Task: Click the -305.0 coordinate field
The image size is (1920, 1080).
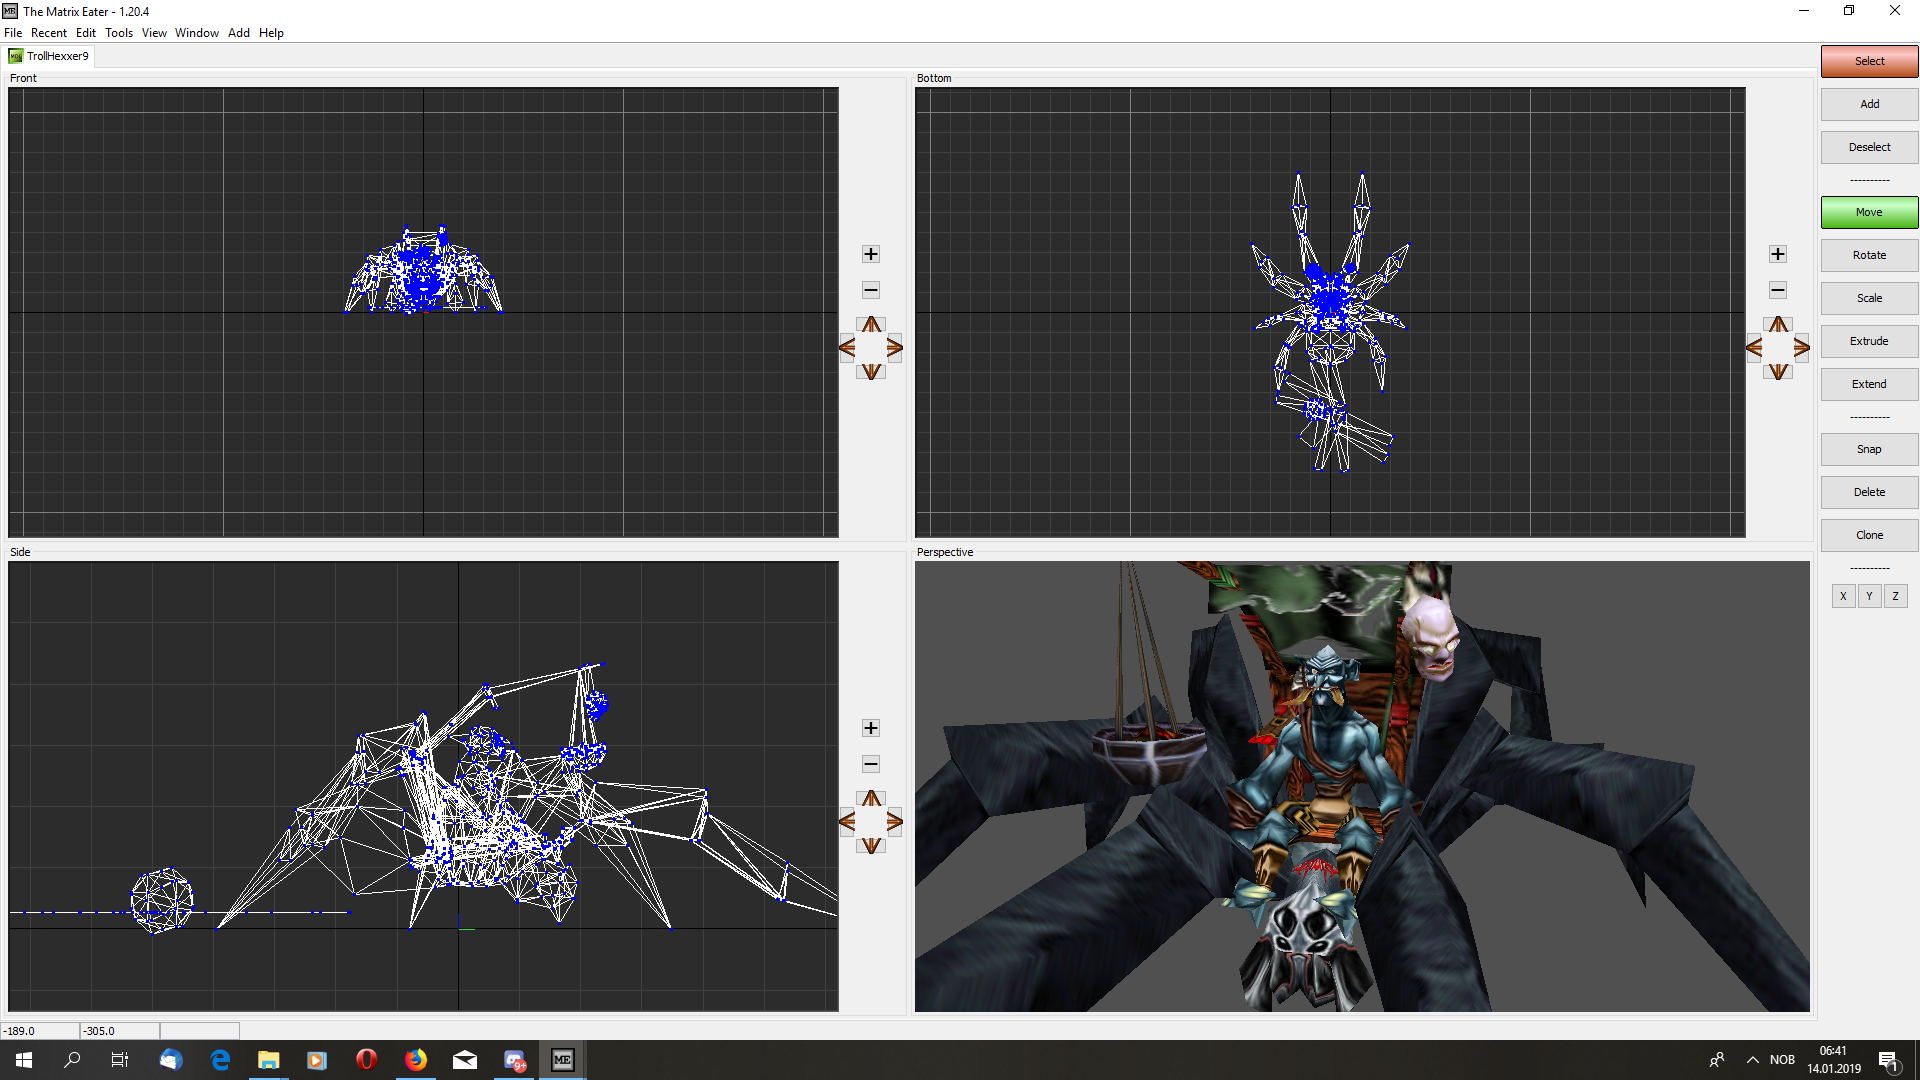Action: 120,1031
